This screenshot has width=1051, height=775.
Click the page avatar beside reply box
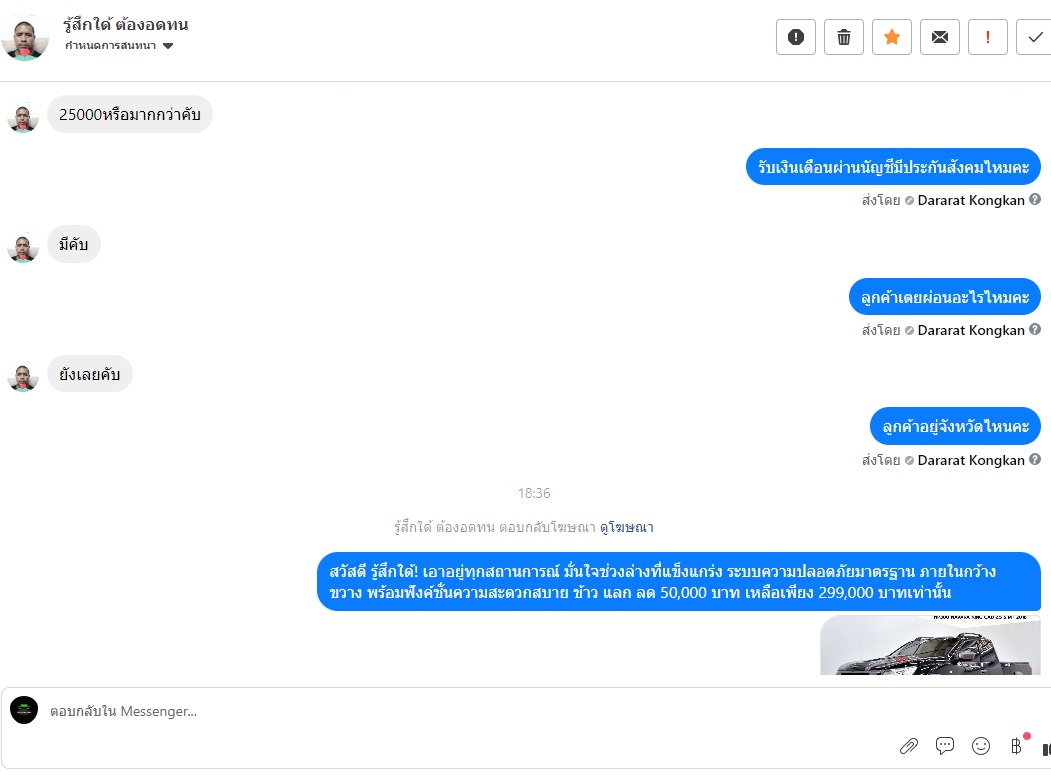pos(24,710)
